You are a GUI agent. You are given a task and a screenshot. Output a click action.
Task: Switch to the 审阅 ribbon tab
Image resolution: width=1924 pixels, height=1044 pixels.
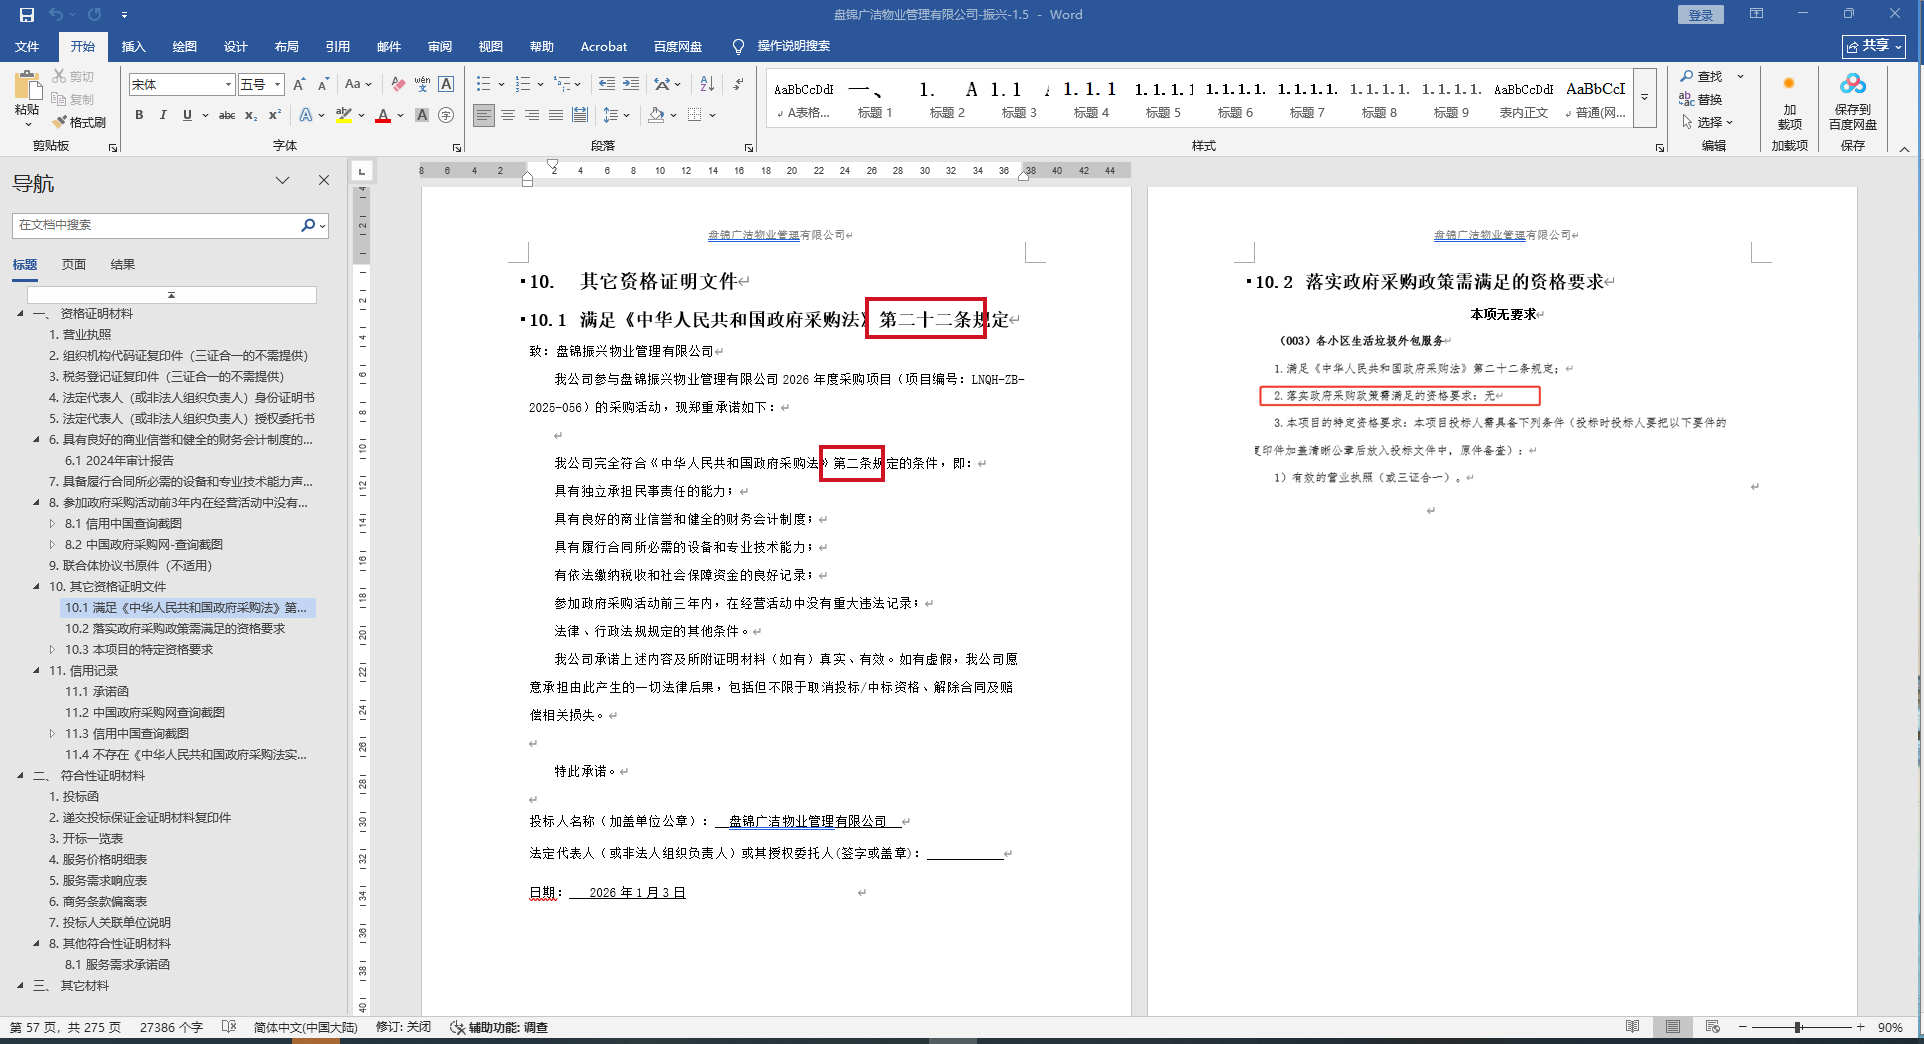[439, 46]
